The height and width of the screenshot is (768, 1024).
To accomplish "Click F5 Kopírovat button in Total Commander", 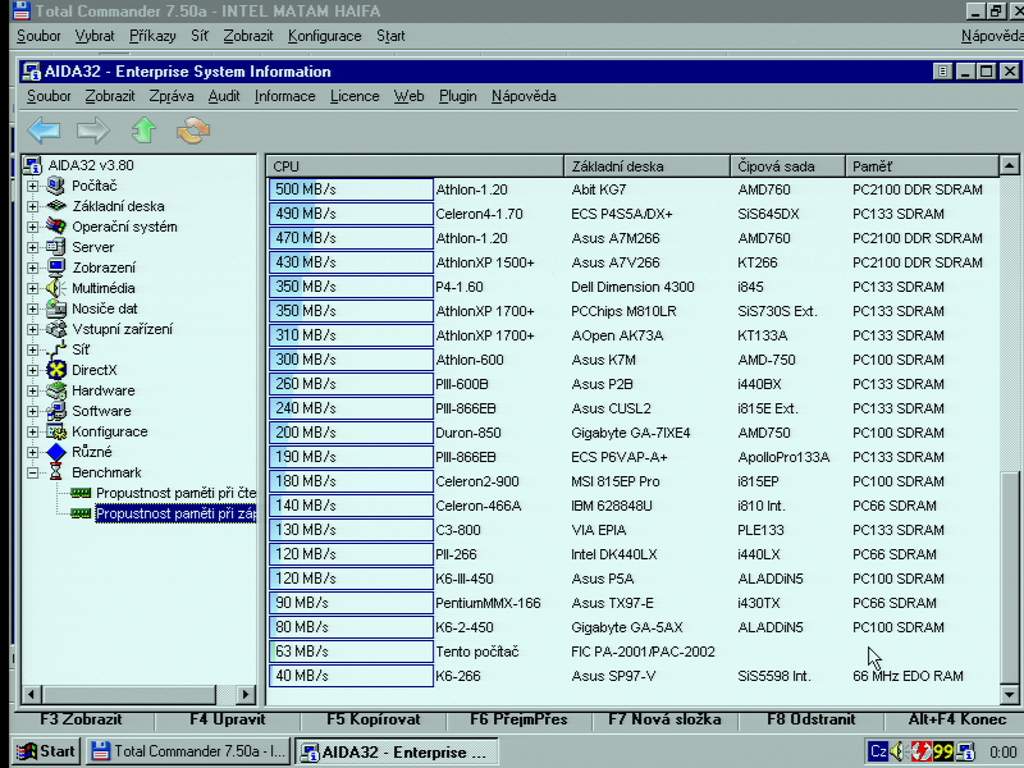I will (374, 720).
